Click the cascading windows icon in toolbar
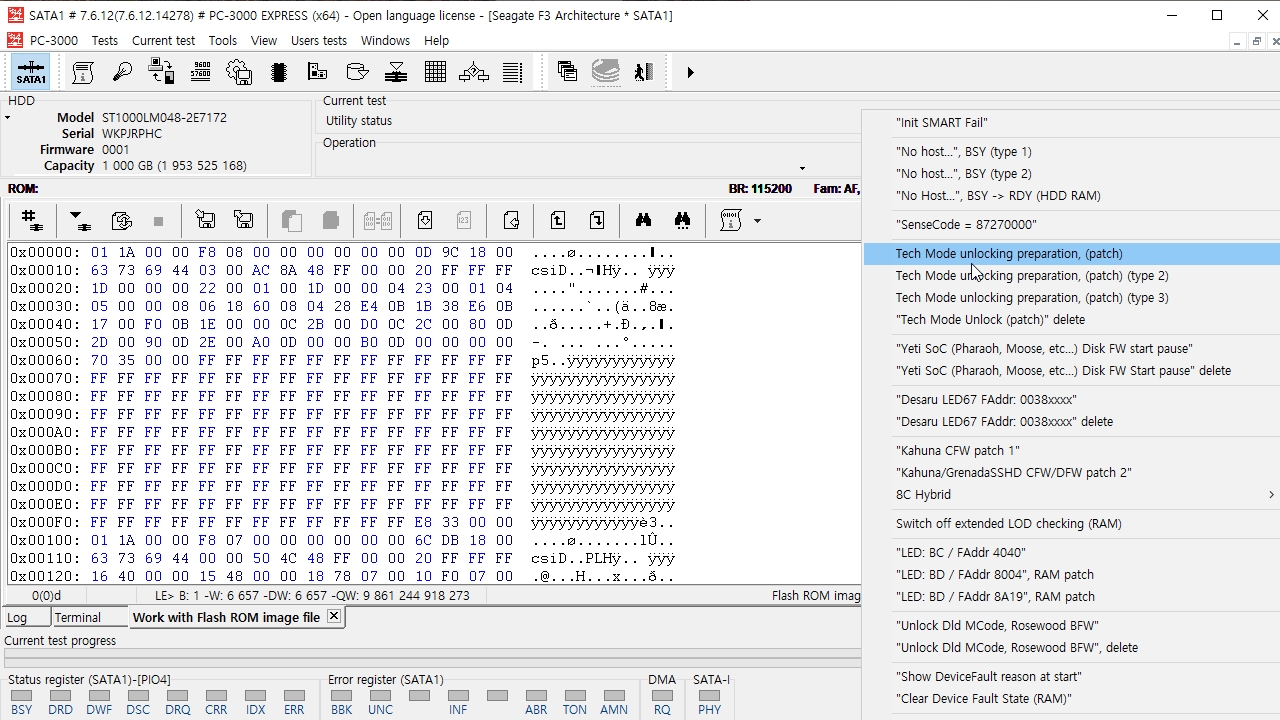 click(567, 72)
